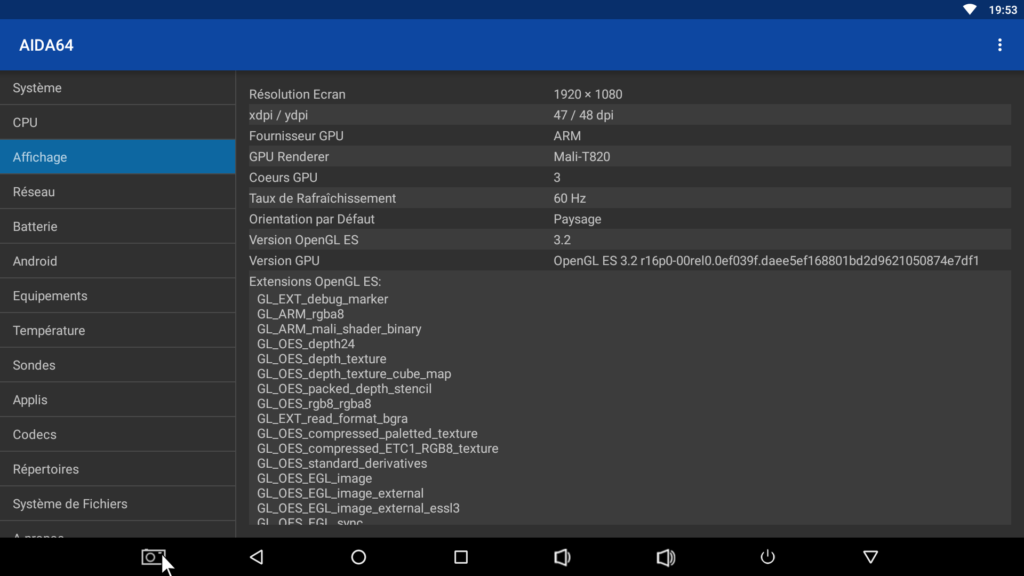Tap the 19:53 clock in status bar

tap(1002, 10)
